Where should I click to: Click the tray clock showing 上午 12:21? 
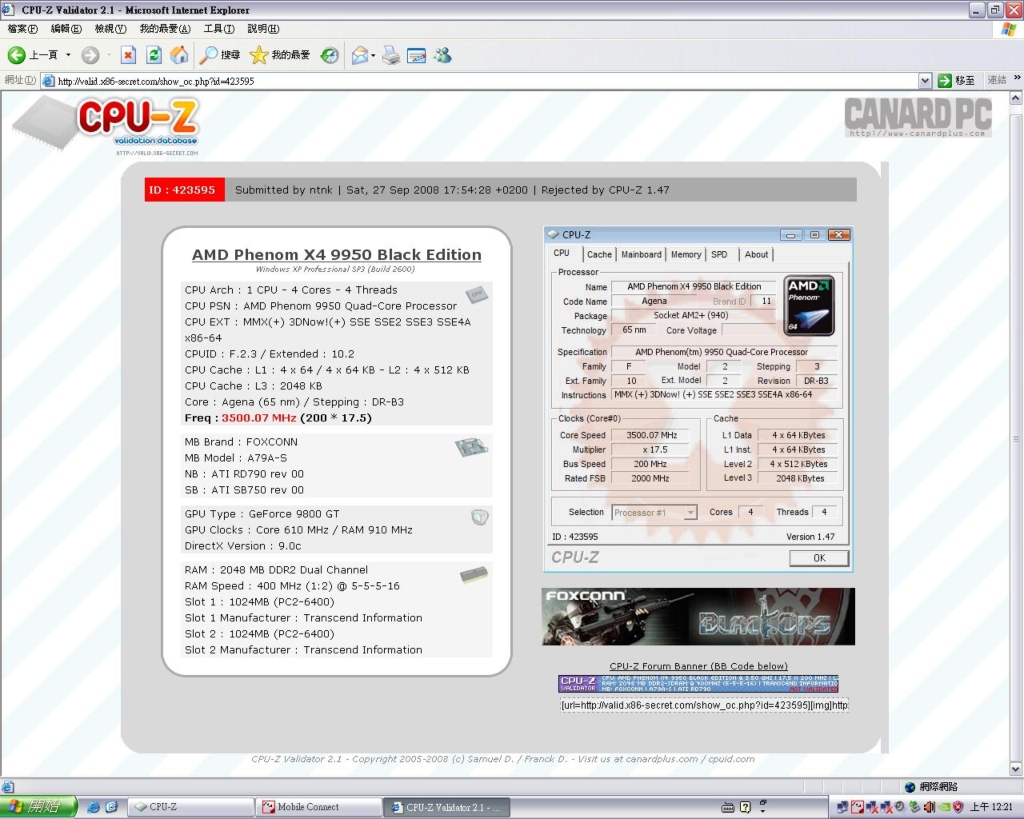tap(991, 807)
